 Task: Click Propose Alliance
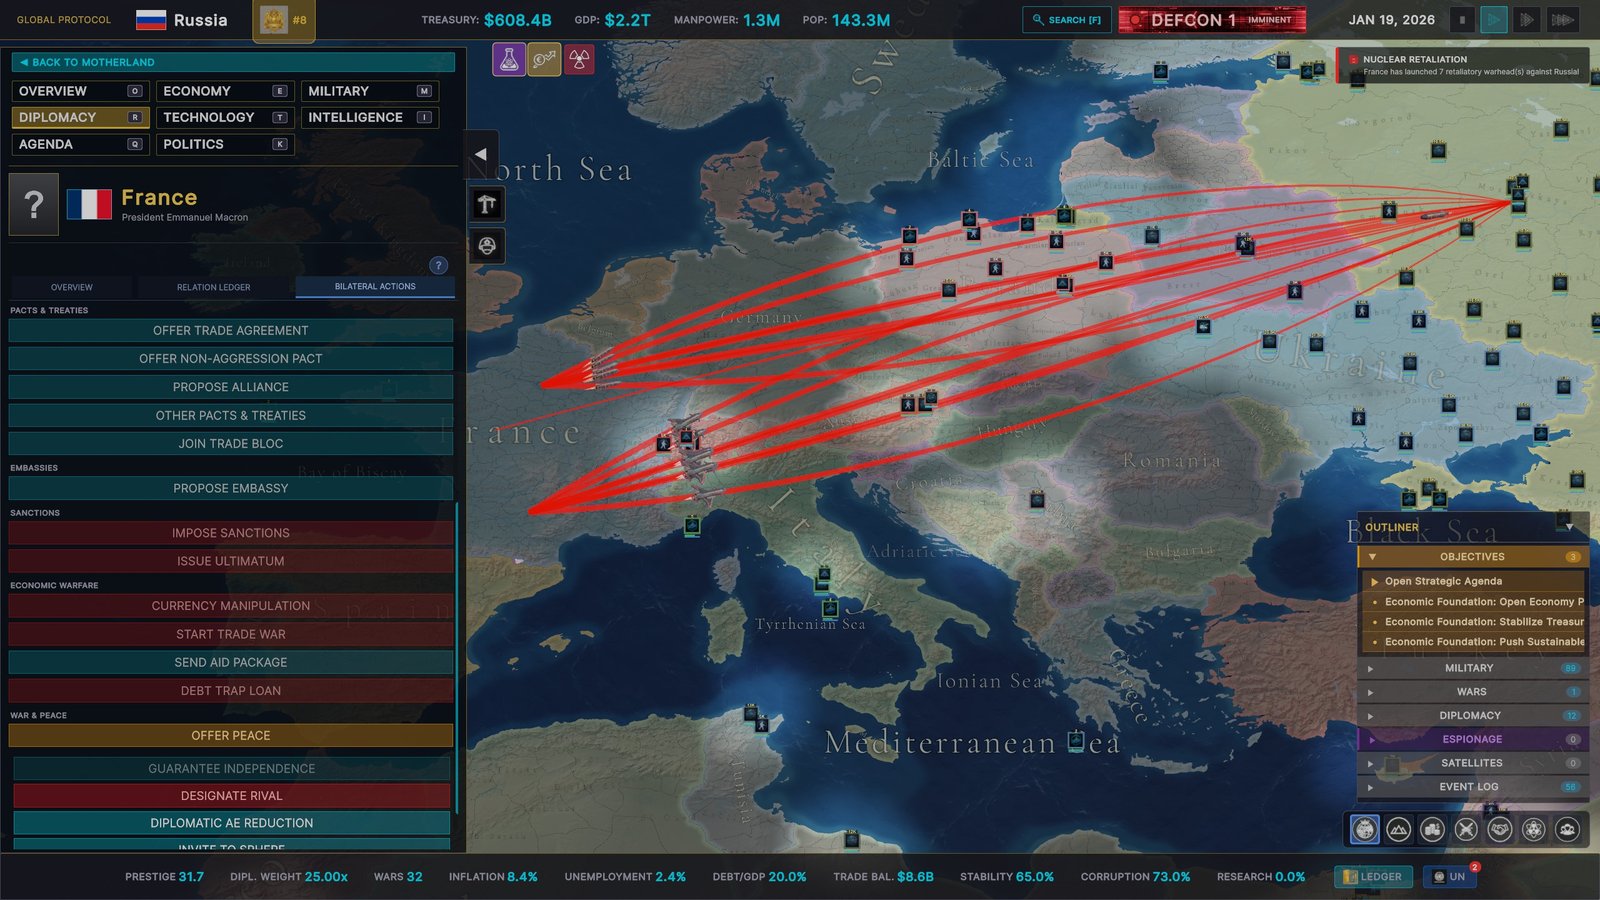[x=231, y=387]
